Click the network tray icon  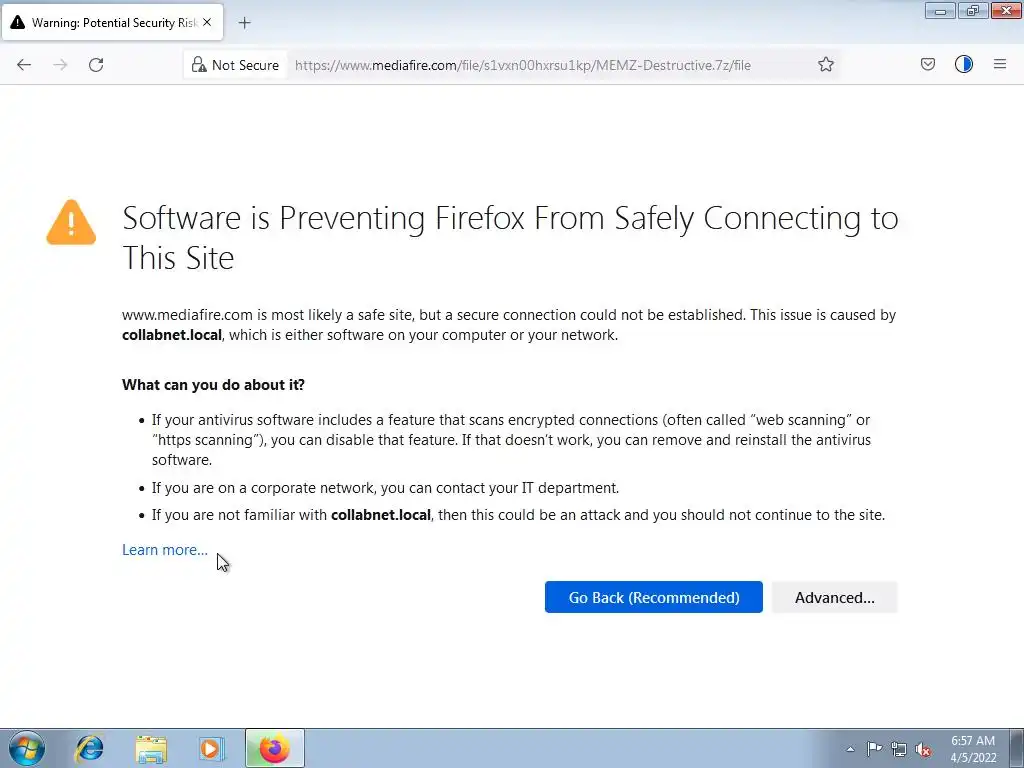coord(899,749)
